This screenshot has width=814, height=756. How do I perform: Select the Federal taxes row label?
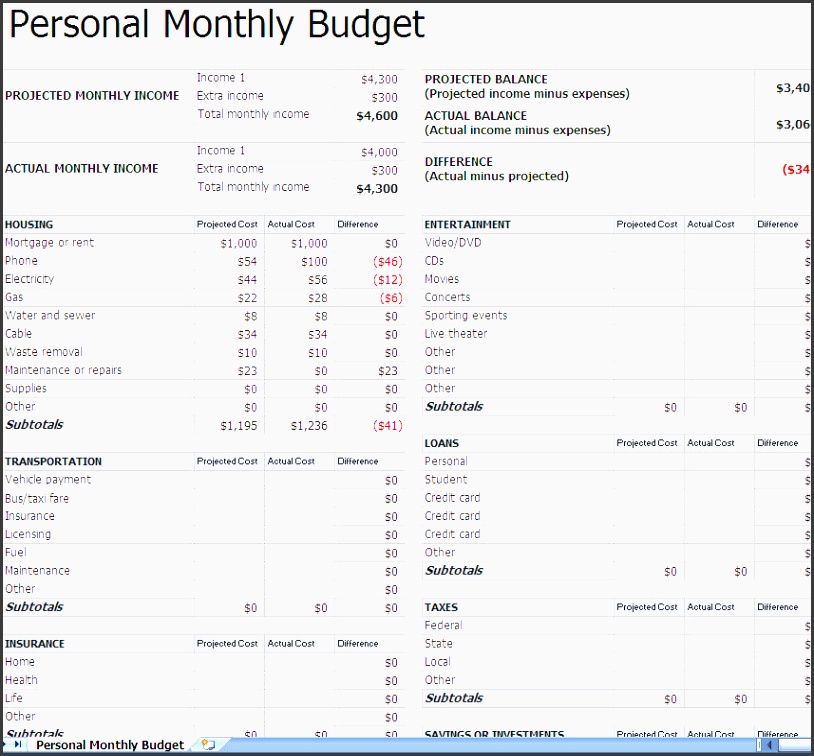[443, 626]
